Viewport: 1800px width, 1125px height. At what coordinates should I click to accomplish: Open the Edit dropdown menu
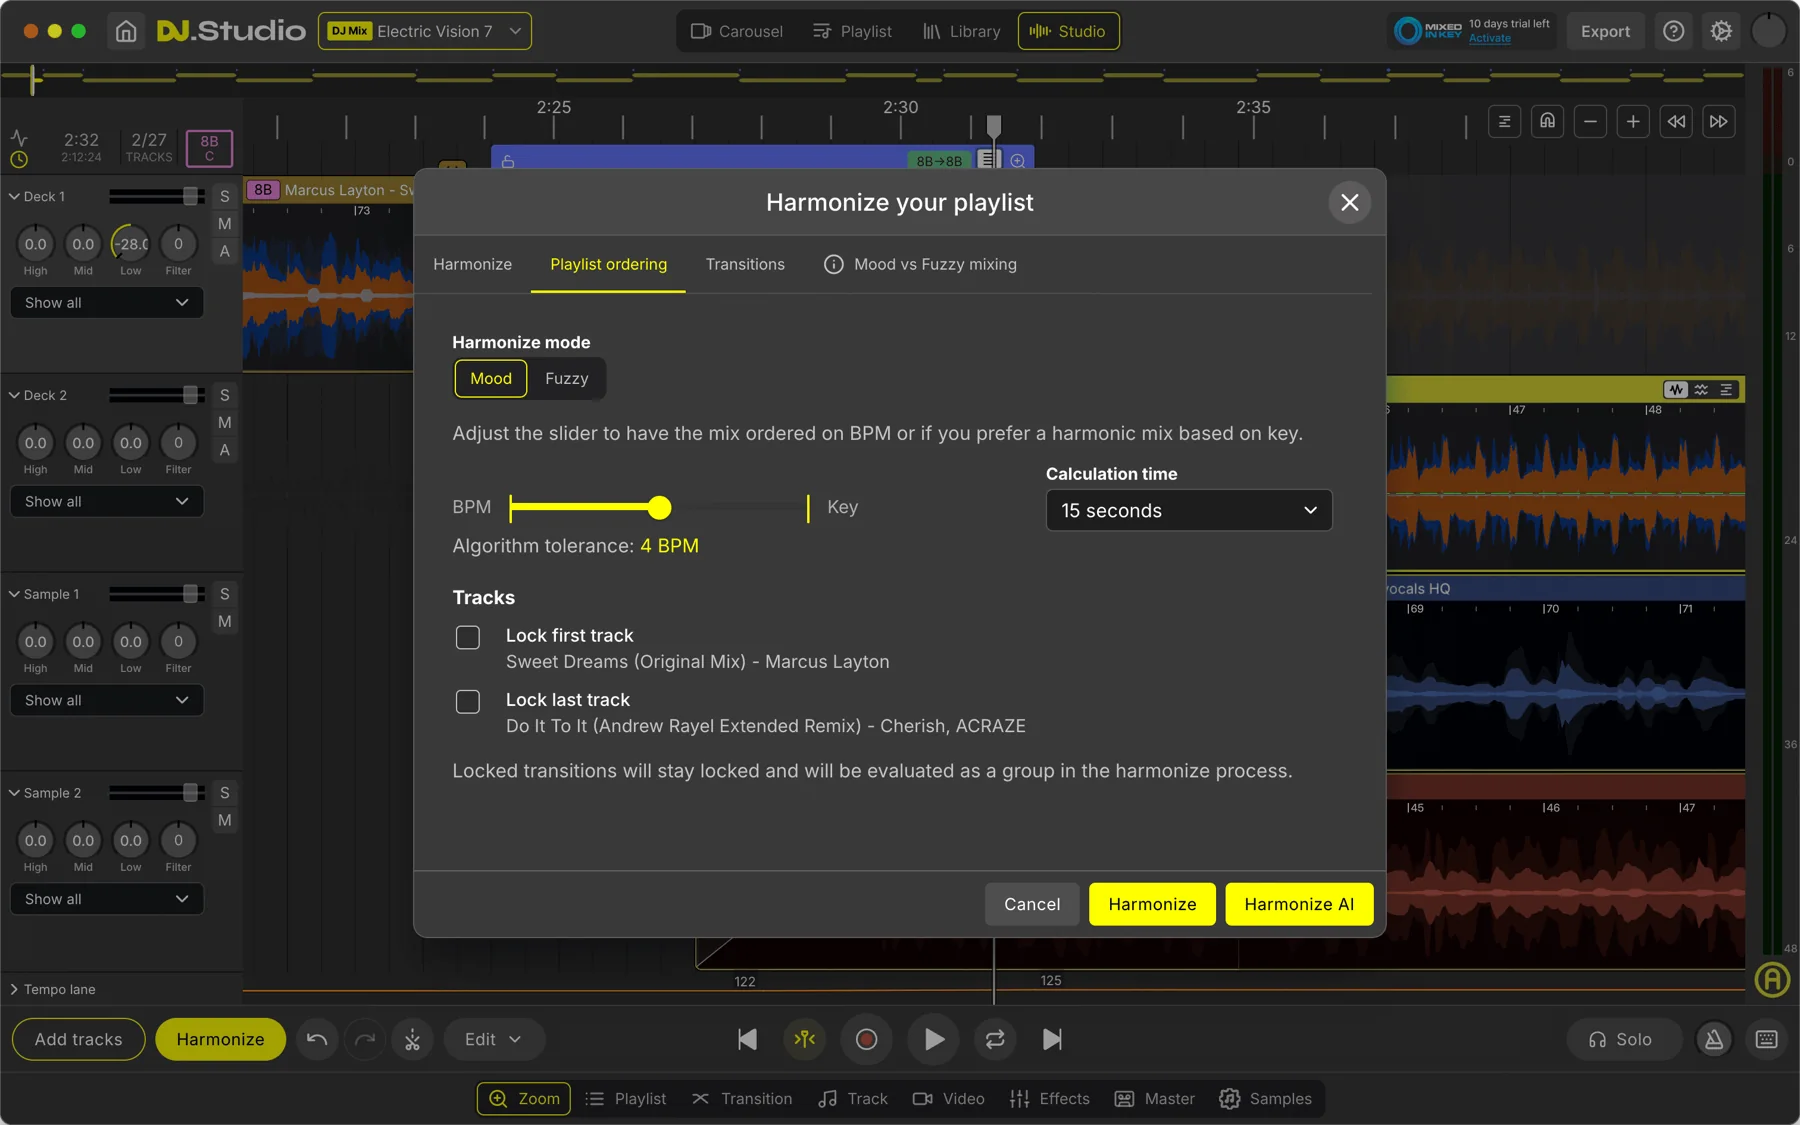(x=494, y=1039)
